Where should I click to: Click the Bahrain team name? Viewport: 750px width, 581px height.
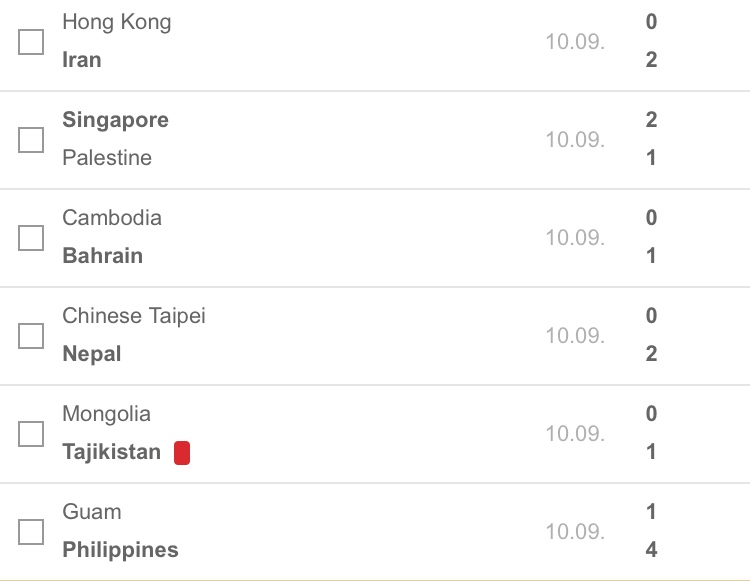(x=102, y=256)
